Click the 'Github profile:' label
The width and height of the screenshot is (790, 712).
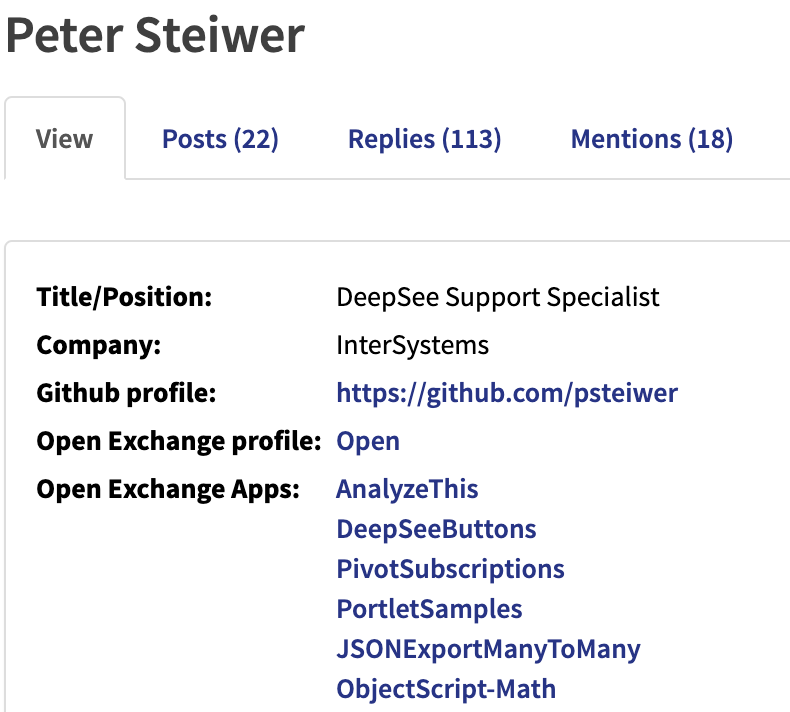click(x=126, y=393)
